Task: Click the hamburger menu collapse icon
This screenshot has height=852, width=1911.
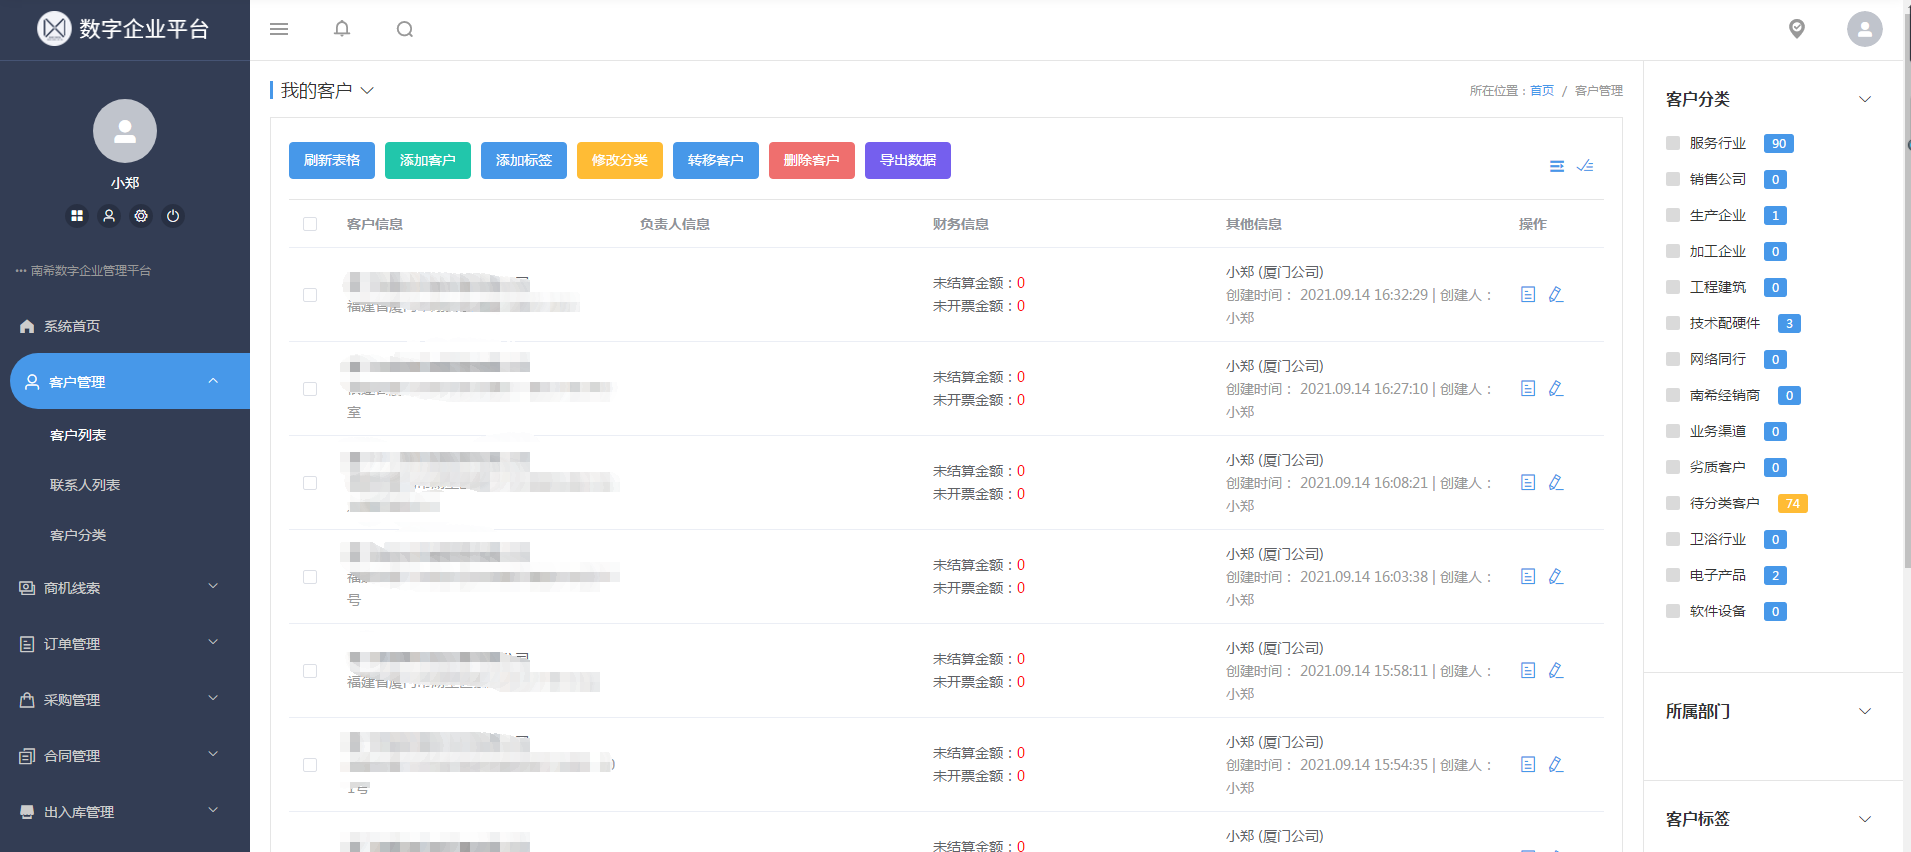Action: pyautogui.click(x=279, y=29)
